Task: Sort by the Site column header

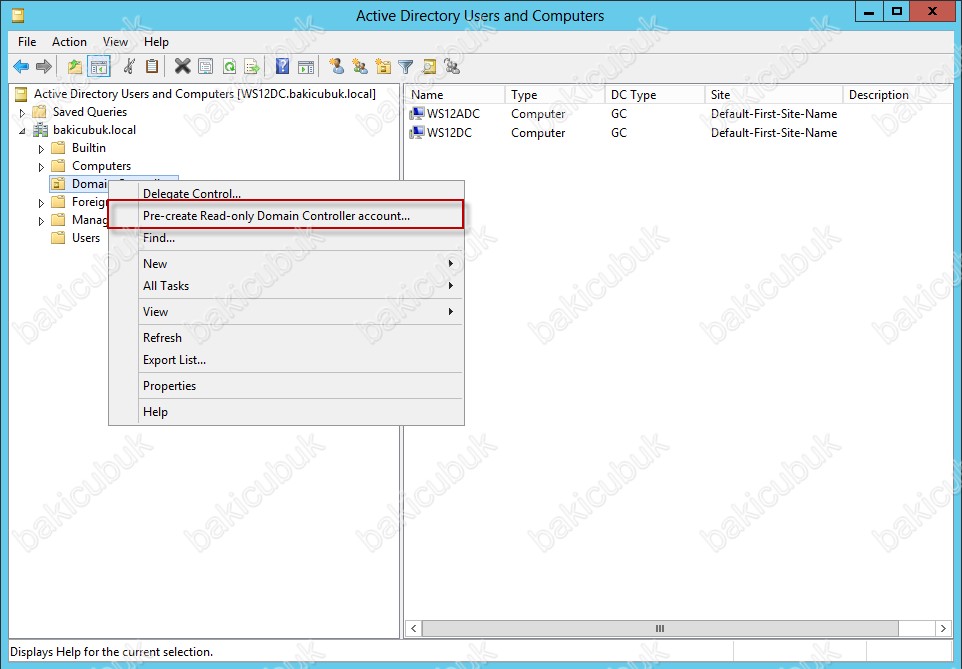Action: pos(774,95)
